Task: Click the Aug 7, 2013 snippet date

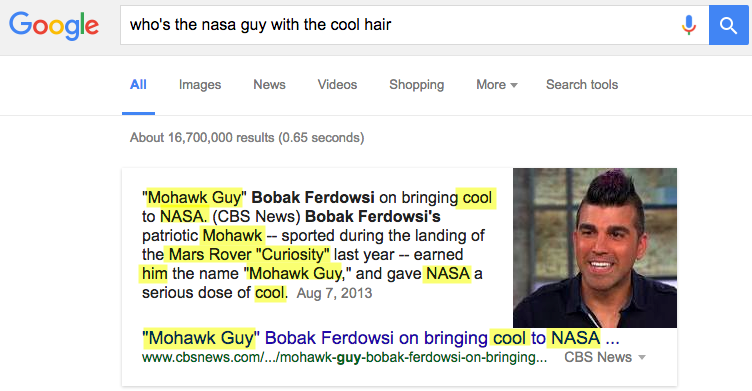Action: point(334,293)
